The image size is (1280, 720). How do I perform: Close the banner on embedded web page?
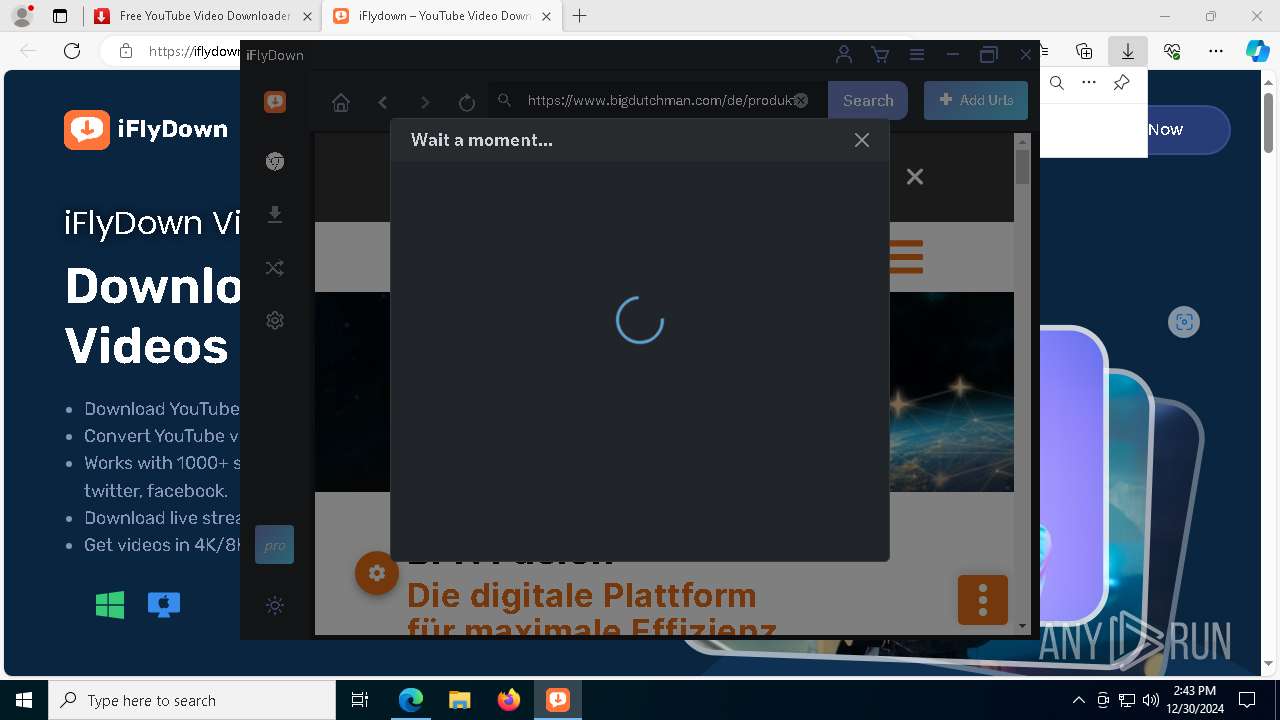tap(914, 177)
